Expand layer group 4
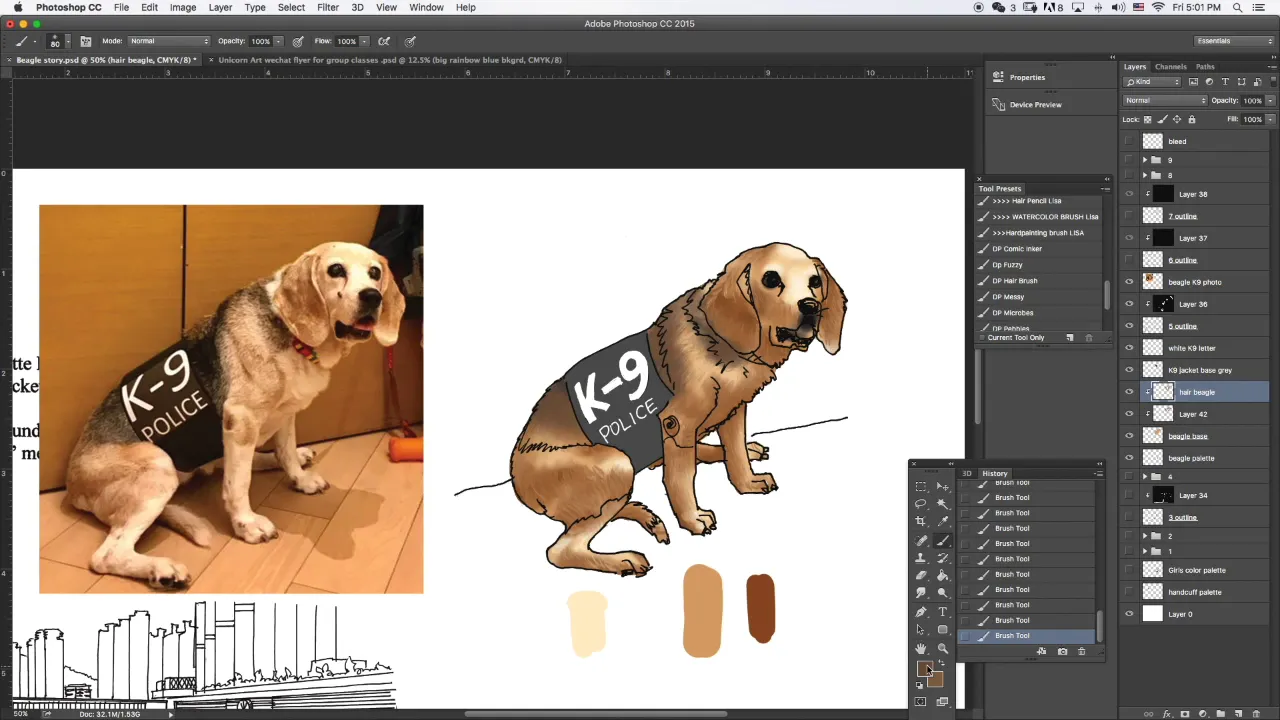Viewport: 1280px width, 720px height. coord(1145,477)
